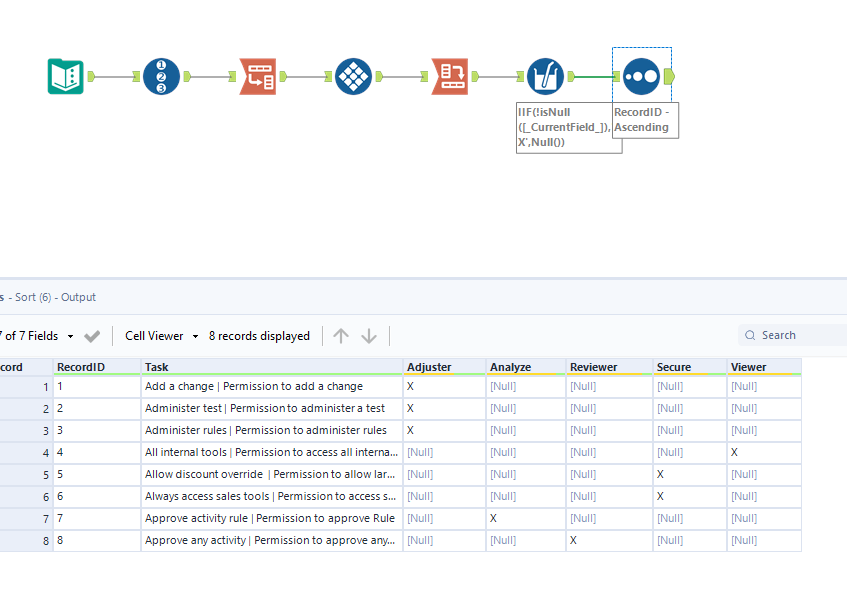Click inside the Search input box
847x602 pixels.
click(795, 335)
